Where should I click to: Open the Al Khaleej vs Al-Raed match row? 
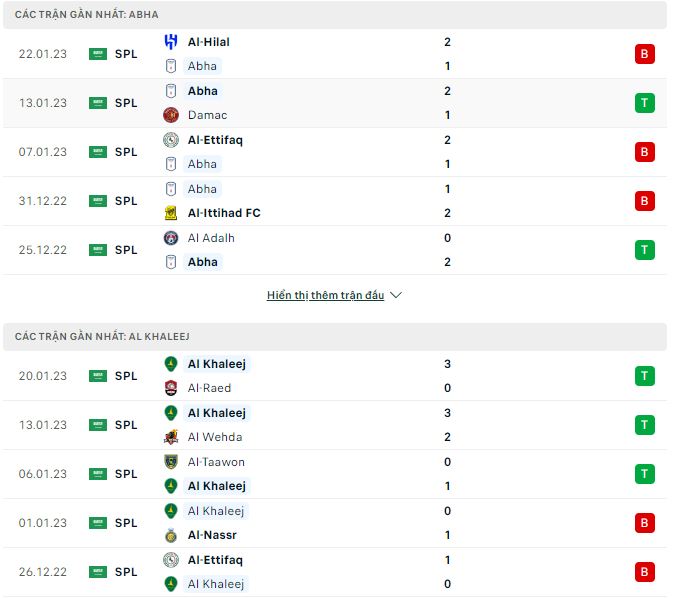click(x=330, y=376)
